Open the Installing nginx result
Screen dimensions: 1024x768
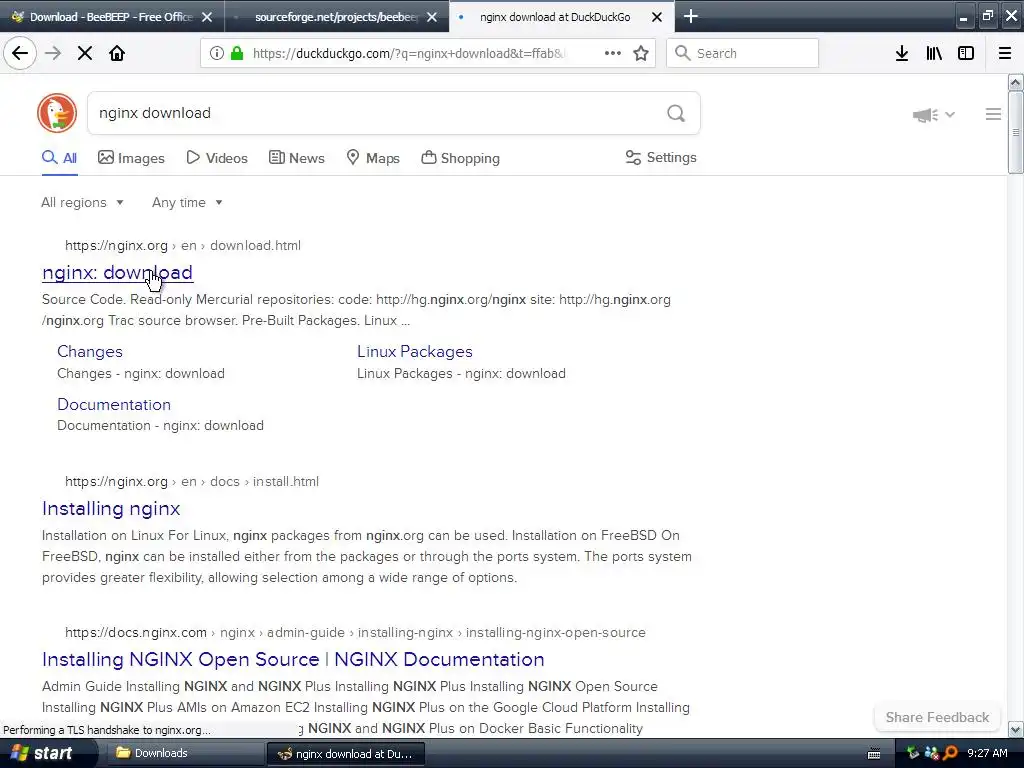[111, 508]
